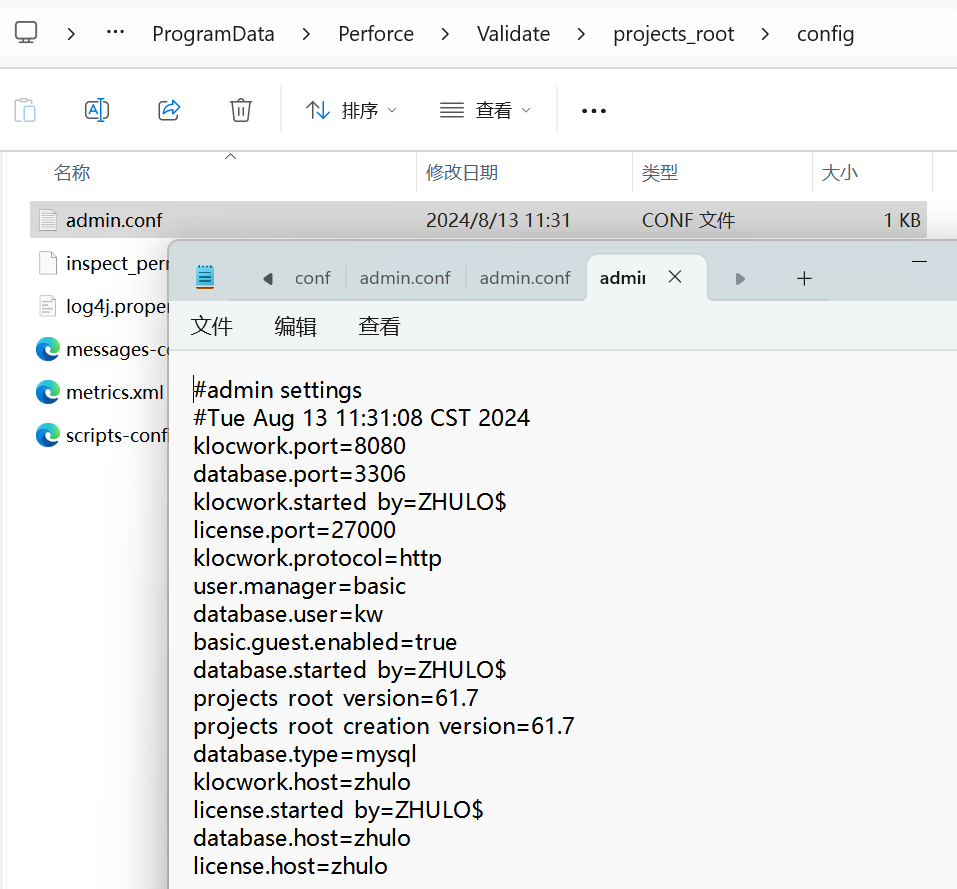The width and height of the screenshot is (957, 889).
Task: Click the Share icon in Explorer toolbar
Action: 169,110
